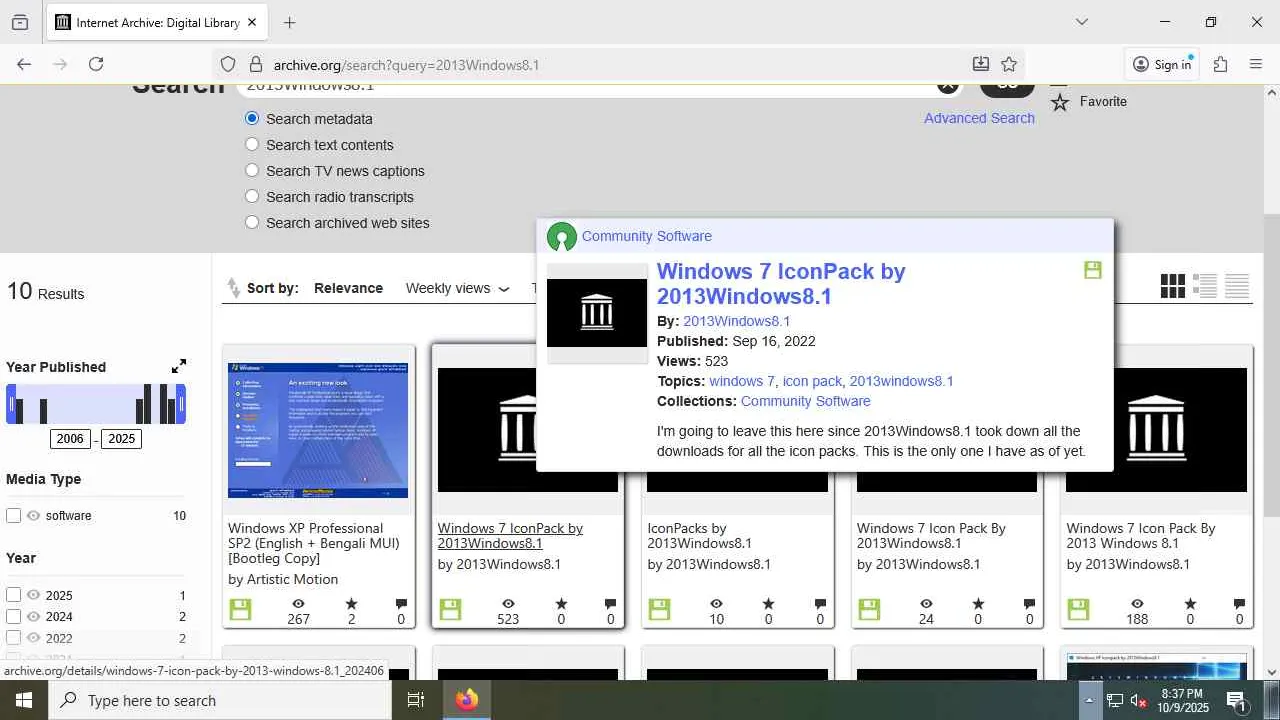
Task: Select the Search metadata radio button
Action: click(x=252, y=118)
